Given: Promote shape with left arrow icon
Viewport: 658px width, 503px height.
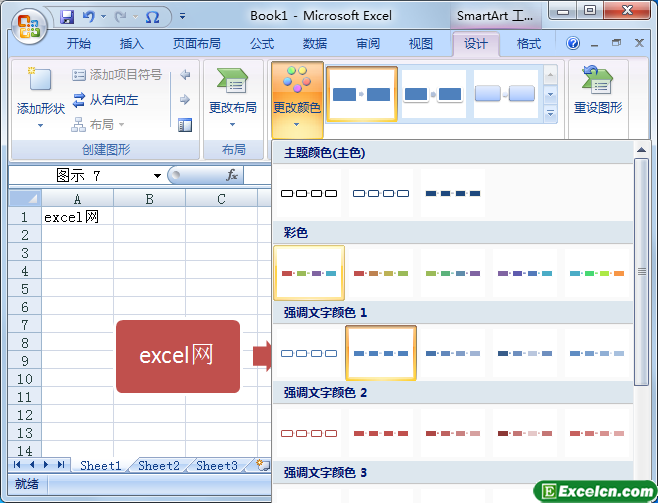Looking at the screenshot, I should (185, 75).
